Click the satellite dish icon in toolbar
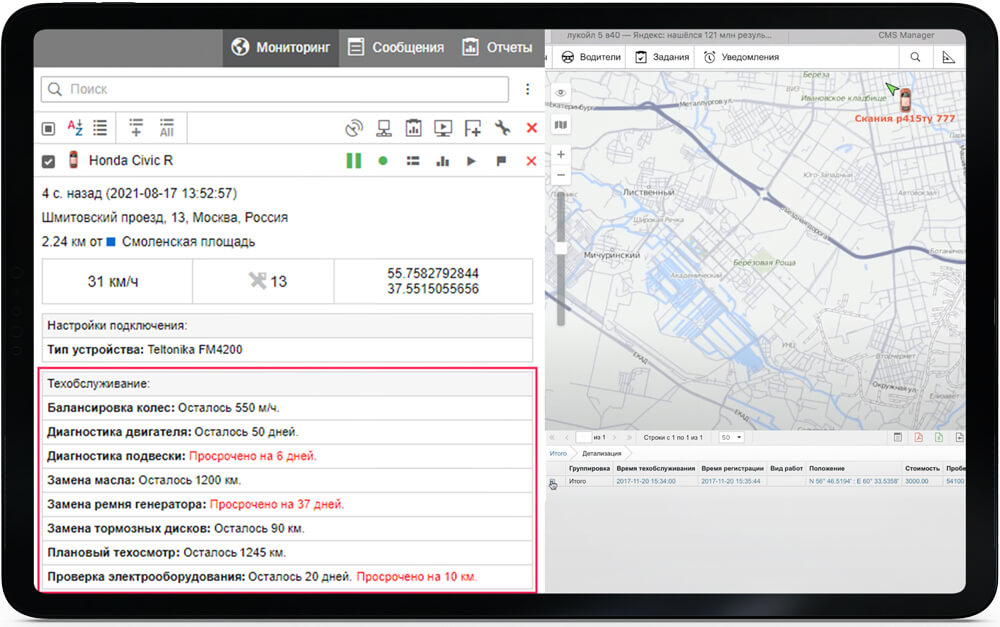The width and height of the screenshot is (1000, 627). tap(353, 128)
